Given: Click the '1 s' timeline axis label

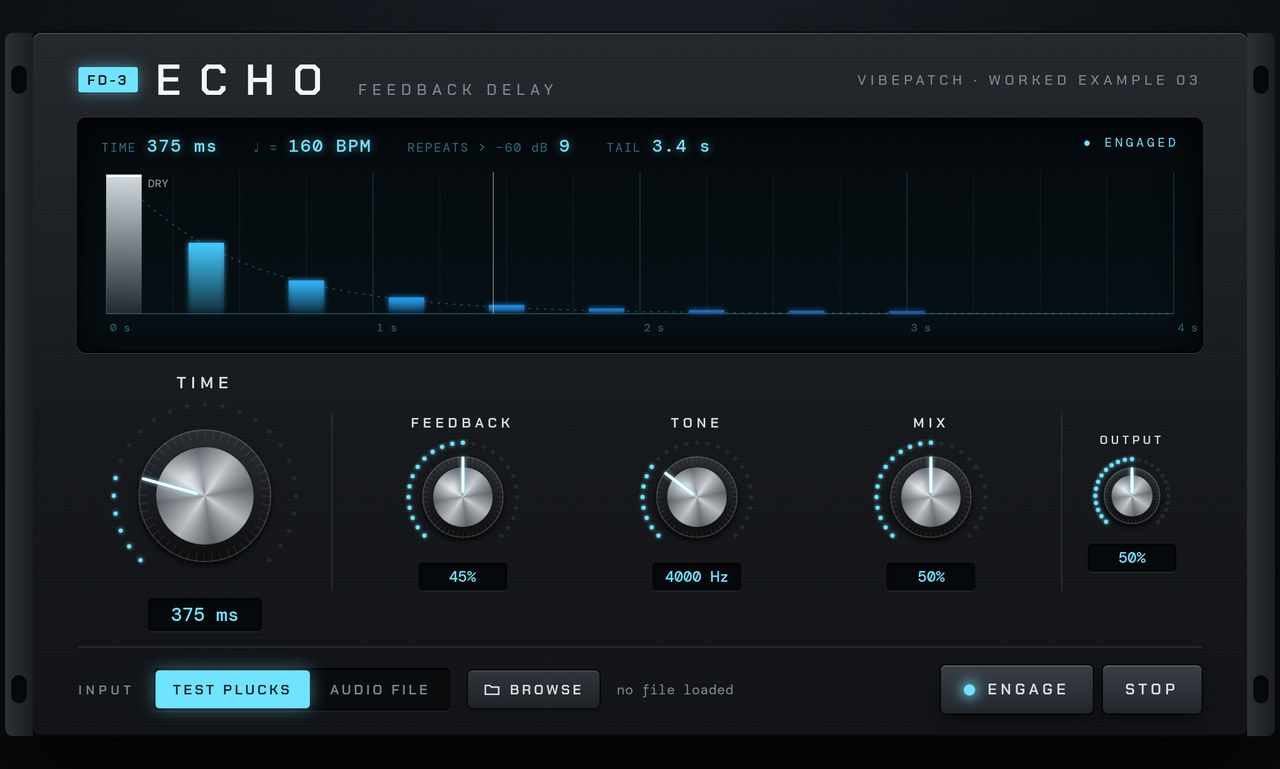Looking at the screenshot, I should pos(387,328).
